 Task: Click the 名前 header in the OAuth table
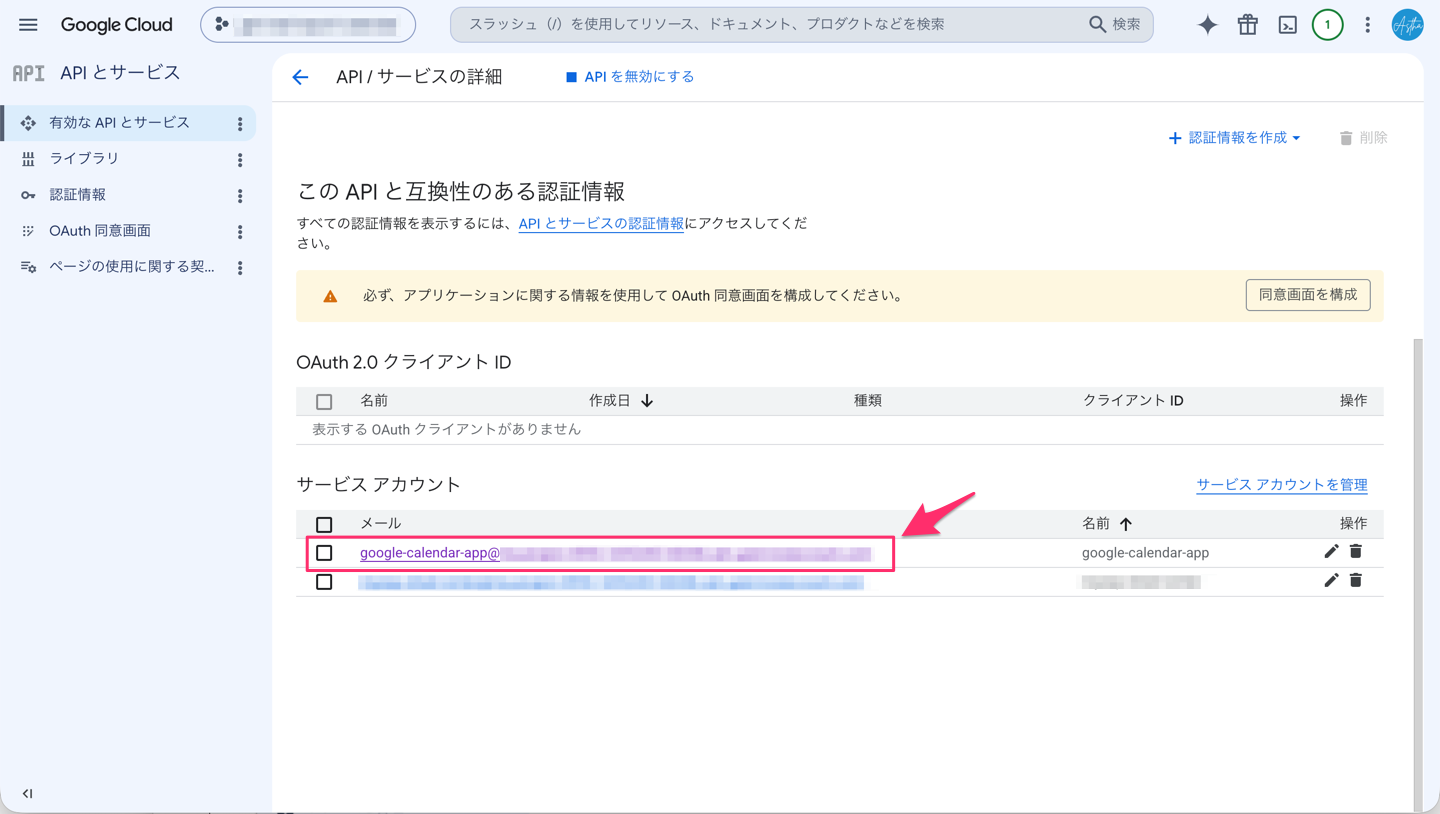tap(374, 401)
